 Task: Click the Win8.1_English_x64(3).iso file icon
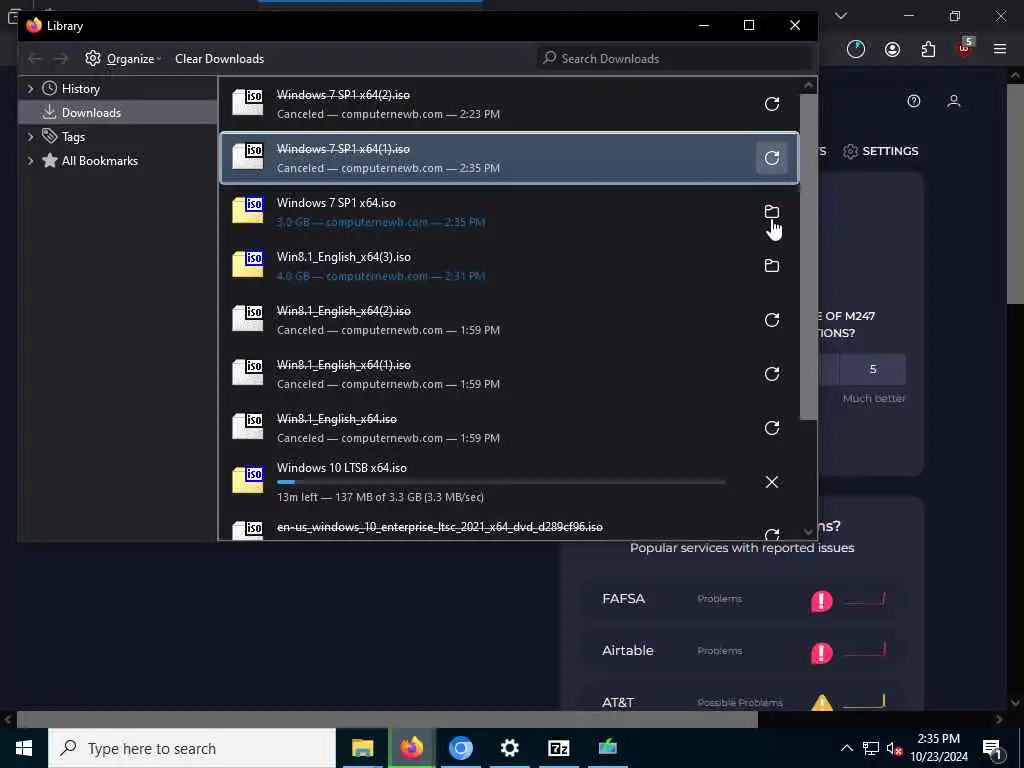(x=248, y=264)
